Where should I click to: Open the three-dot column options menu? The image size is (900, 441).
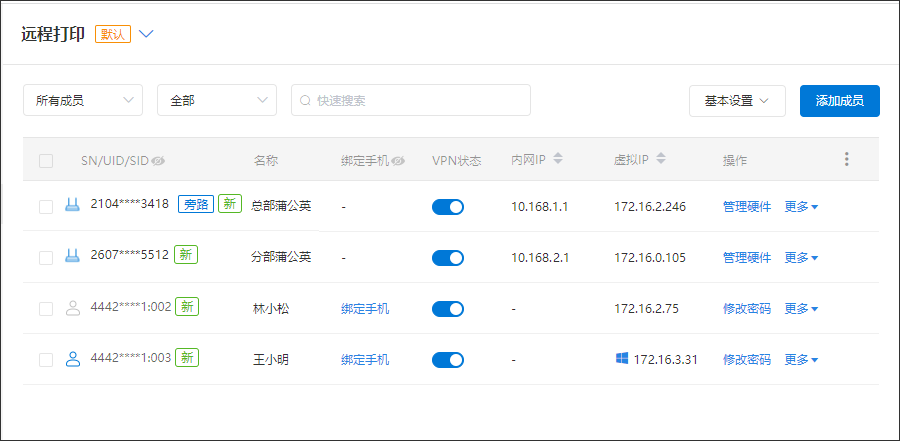847,159
